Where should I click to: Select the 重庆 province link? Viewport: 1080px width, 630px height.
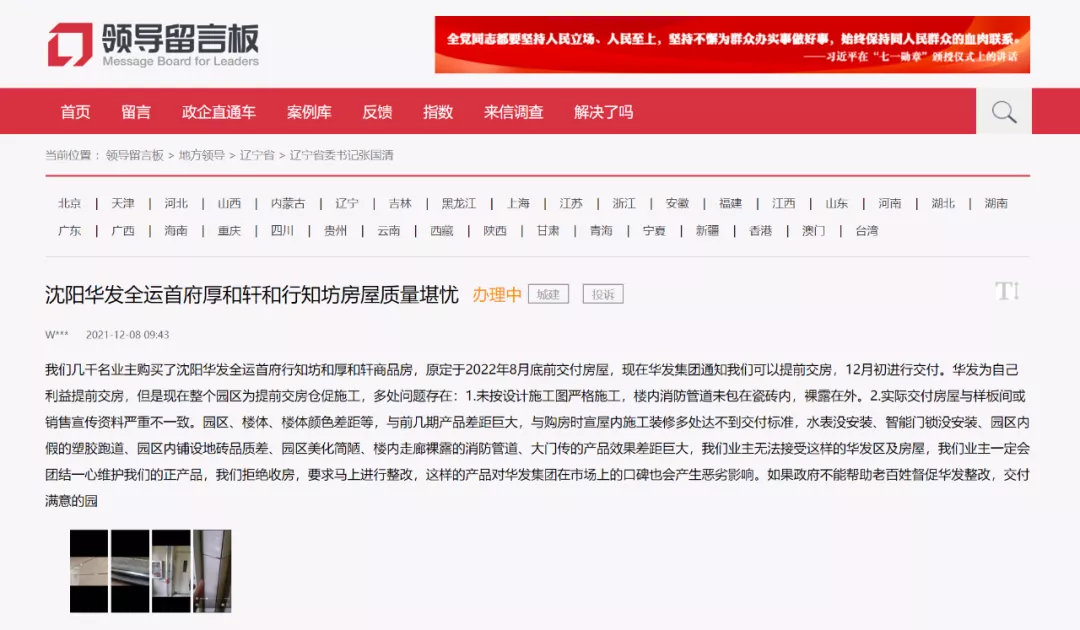pyautogui.click(x=229, y=231)
